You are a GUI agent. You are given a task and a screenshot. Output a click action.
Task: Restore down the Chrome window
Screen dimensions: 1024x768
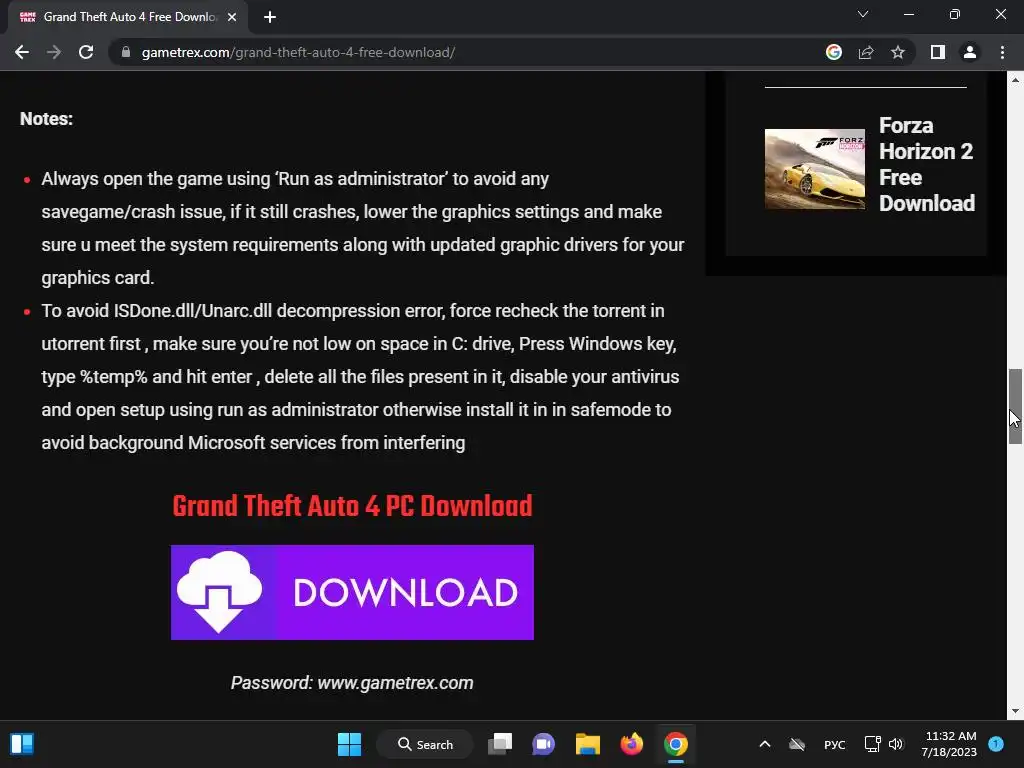click(955, 14)
